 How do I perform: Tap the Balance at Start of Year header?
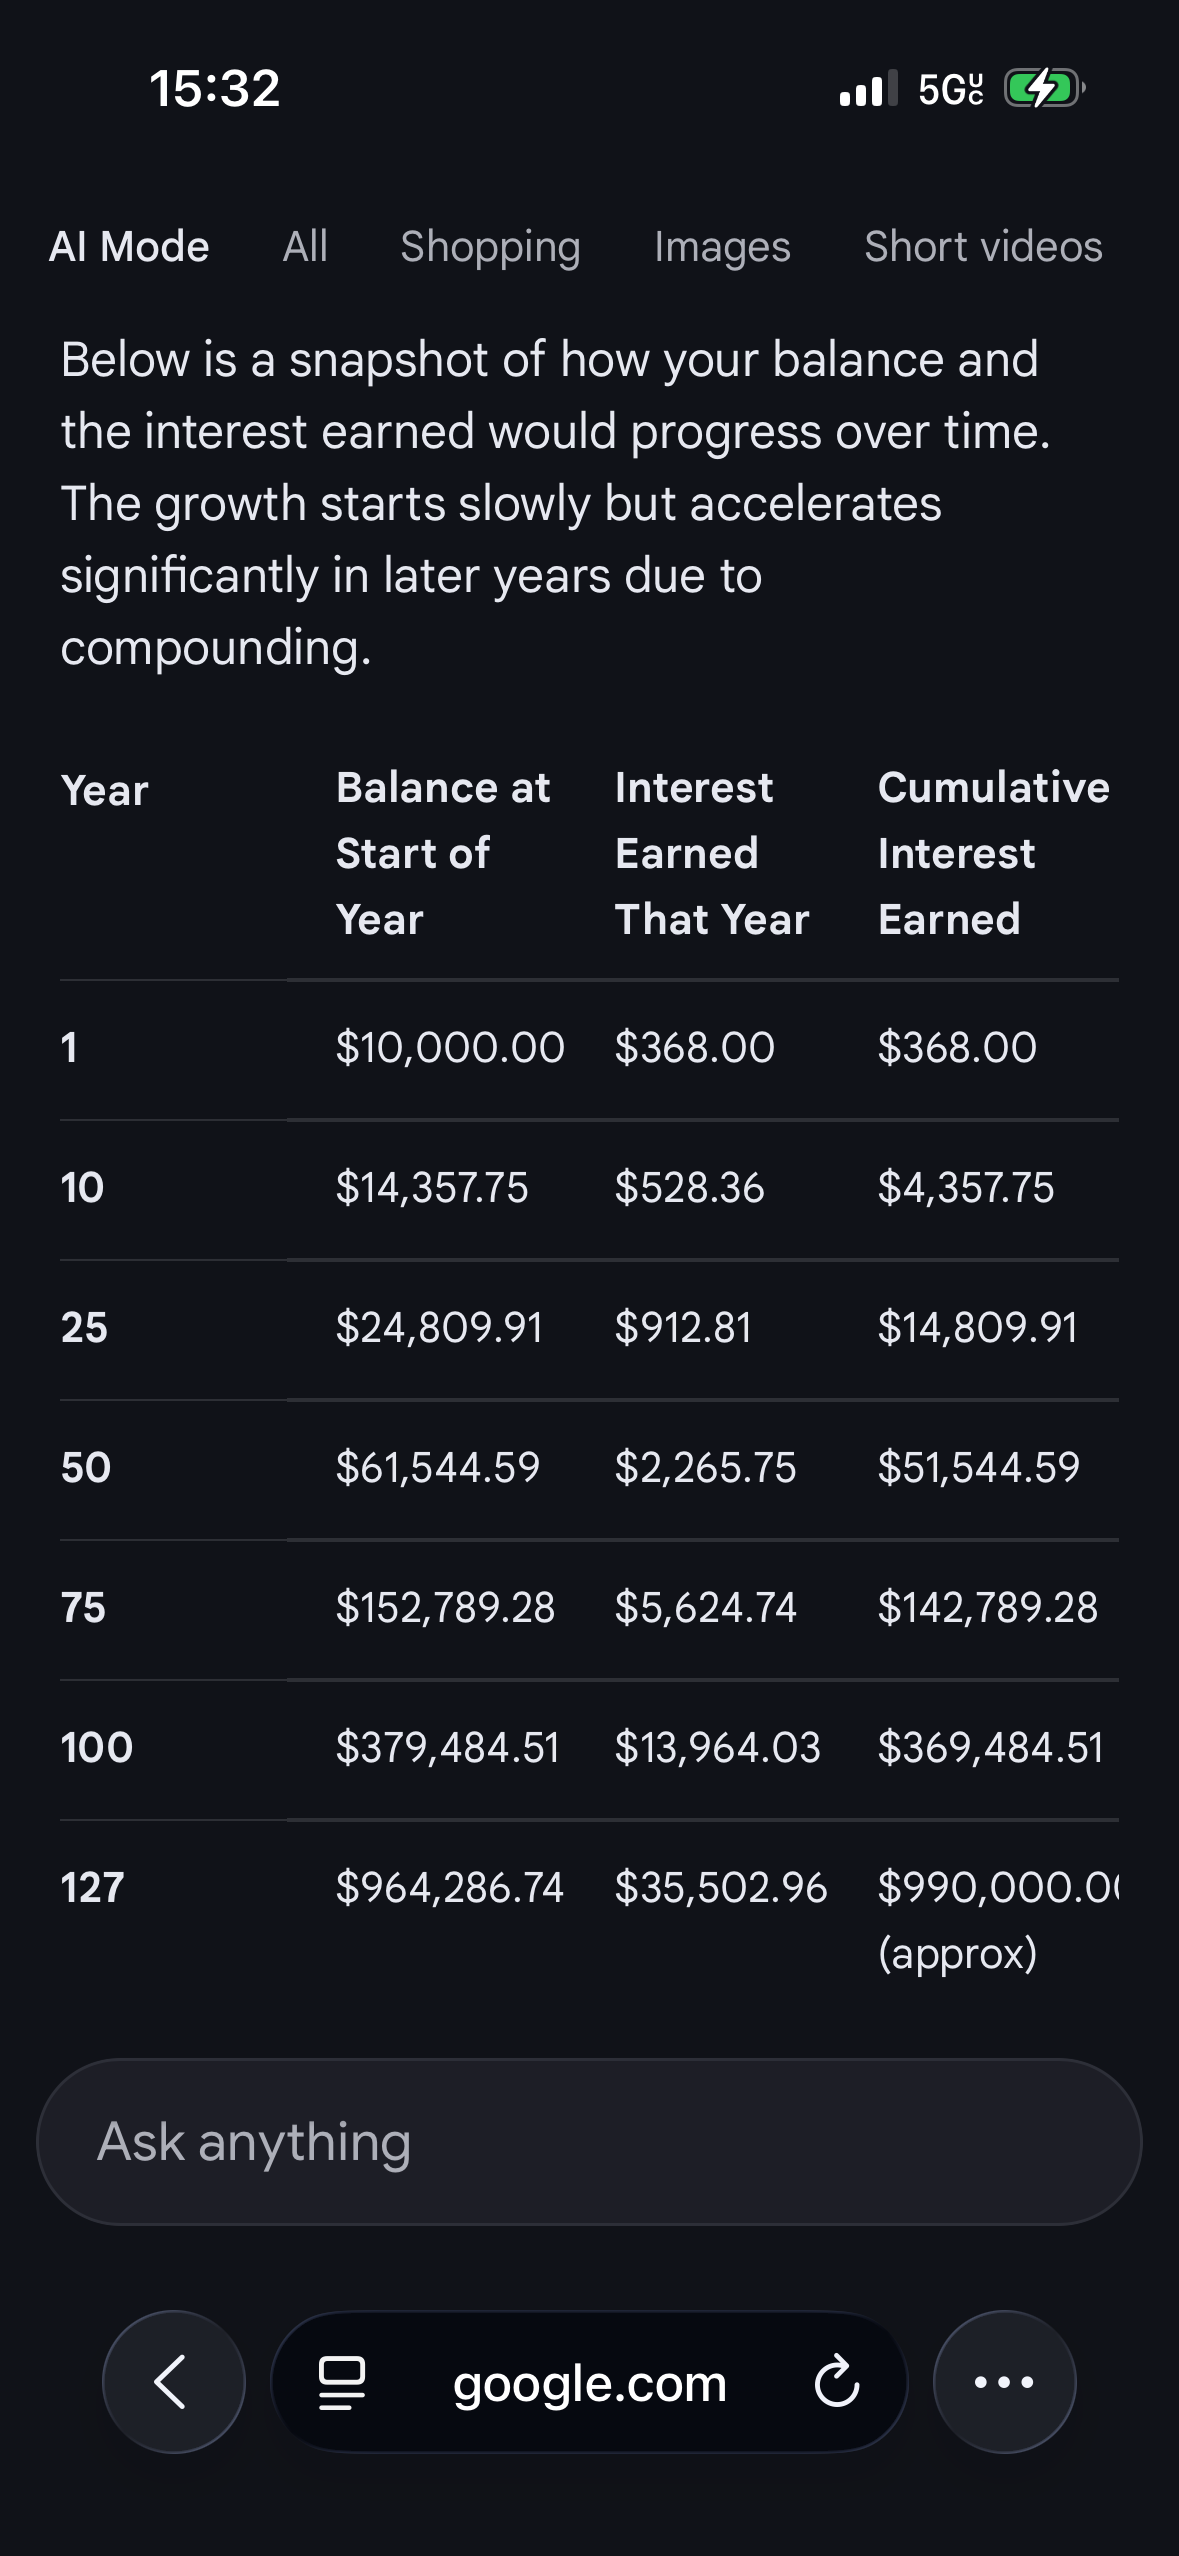(443, 853)
